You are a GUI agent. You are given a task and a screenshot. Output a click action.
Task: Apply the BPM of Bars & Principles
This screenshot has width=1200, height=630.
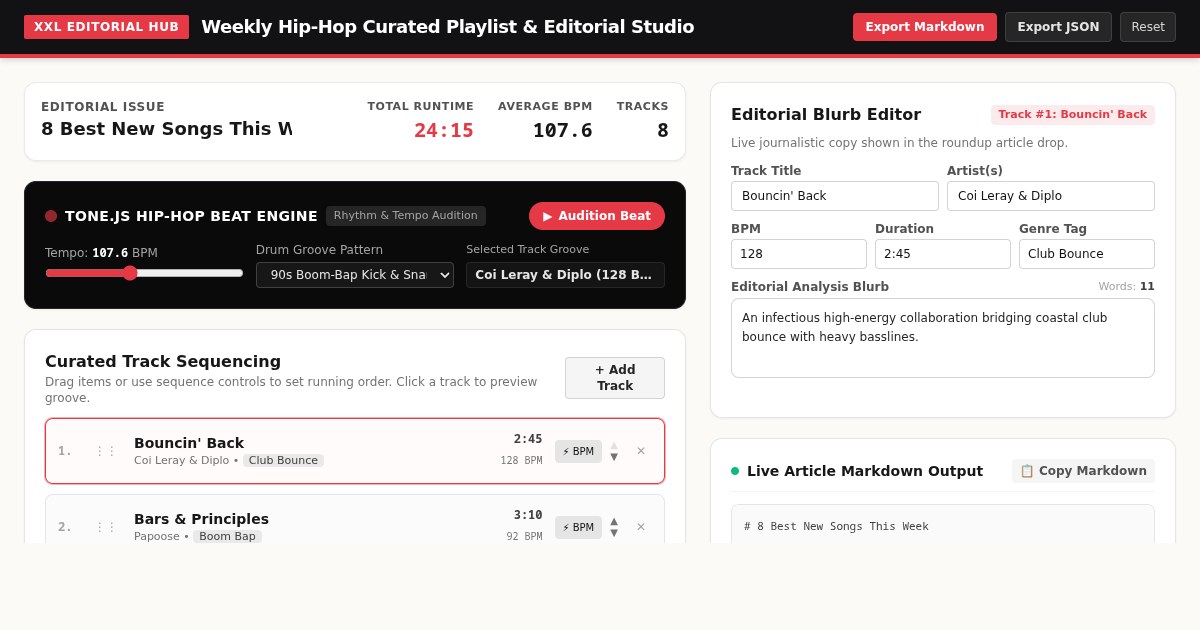[578, 527]
